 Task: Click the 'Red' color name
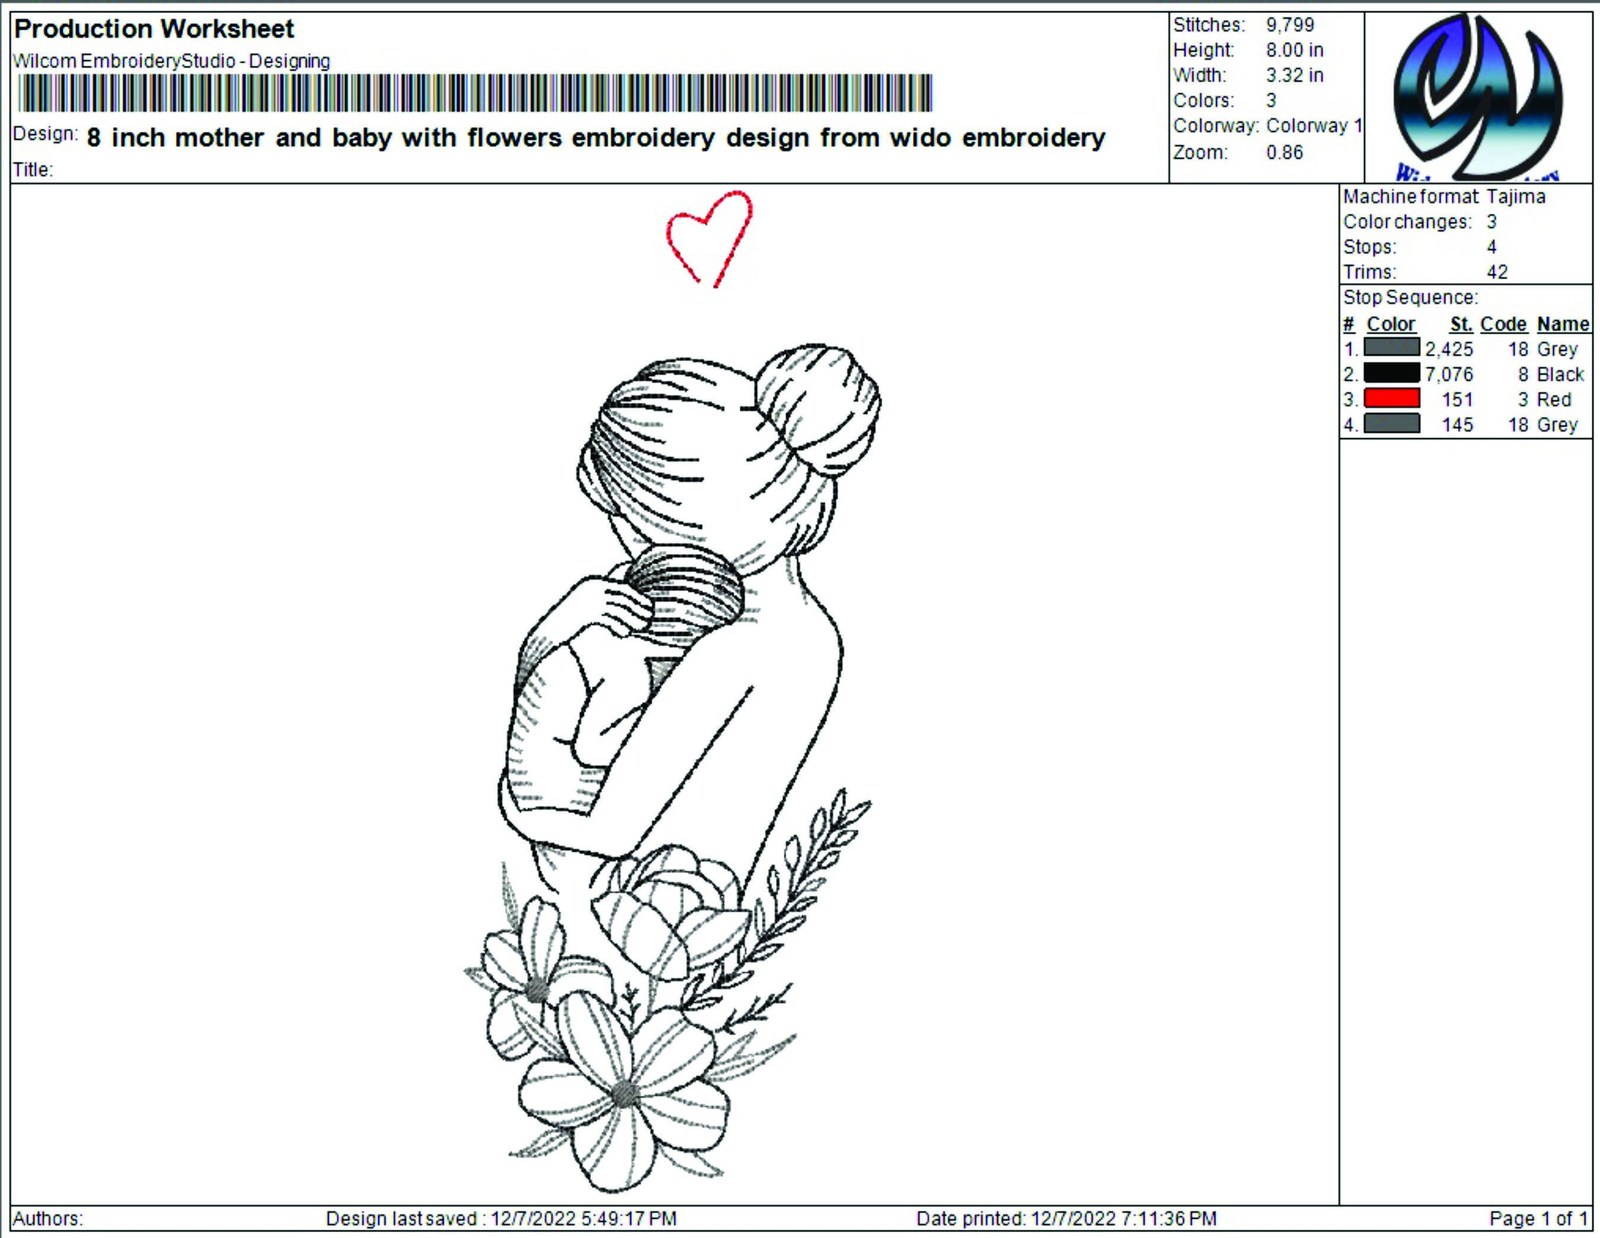(1554, 399)
